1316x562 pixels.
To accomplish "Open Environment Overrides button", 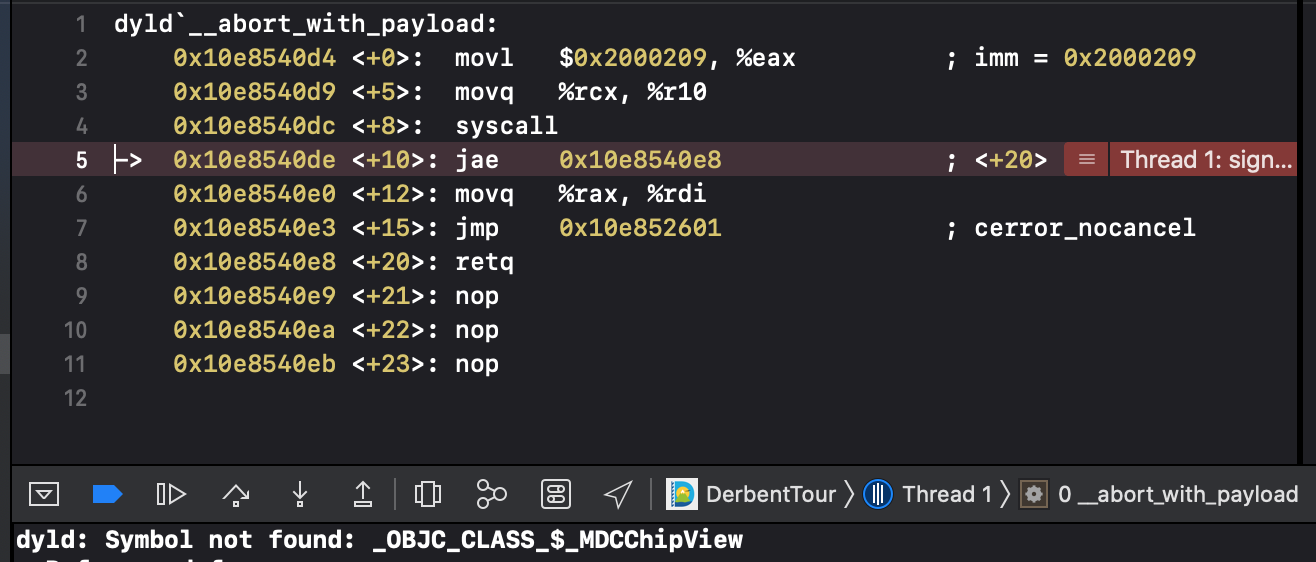I will pos(555,493).
